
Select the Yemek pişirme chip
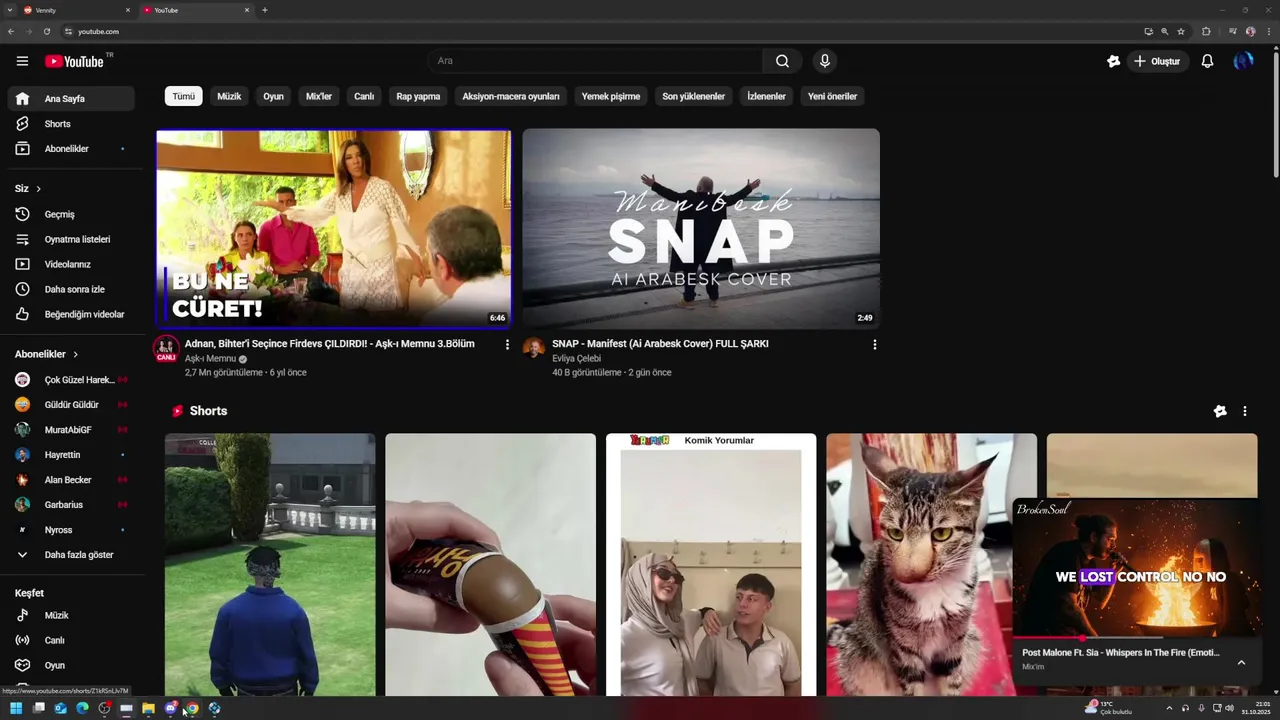click(611, 96)
